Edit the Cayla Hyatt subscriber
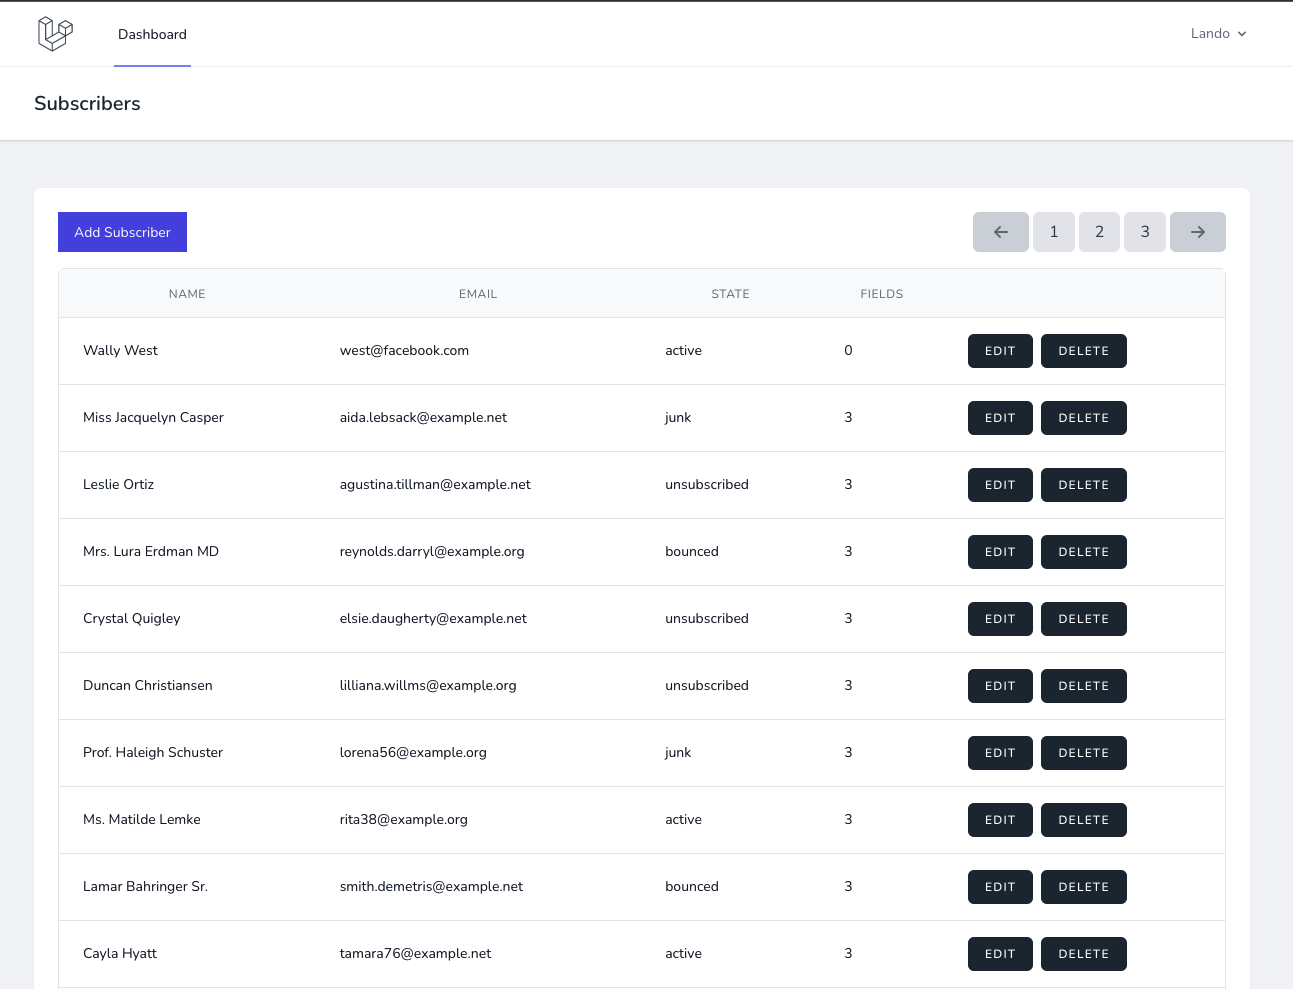This screenshot has height=989, width=1293. coord(999,953)
